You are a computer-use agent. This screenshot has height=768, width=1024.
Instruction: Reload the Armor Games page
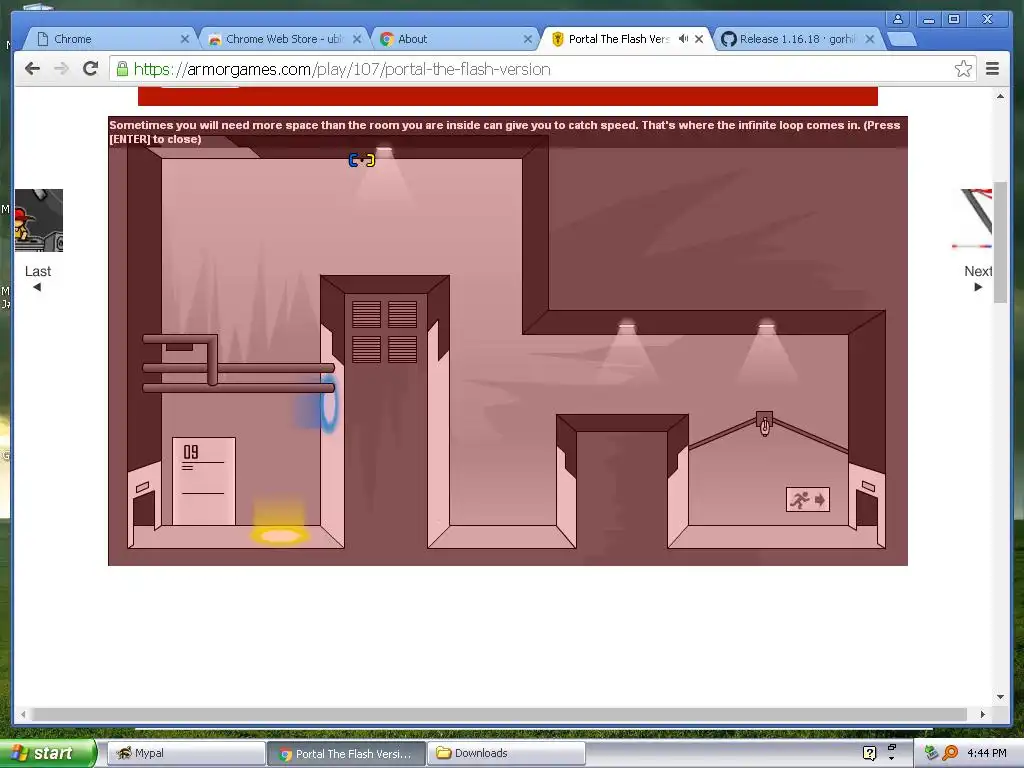coord(90,69)
